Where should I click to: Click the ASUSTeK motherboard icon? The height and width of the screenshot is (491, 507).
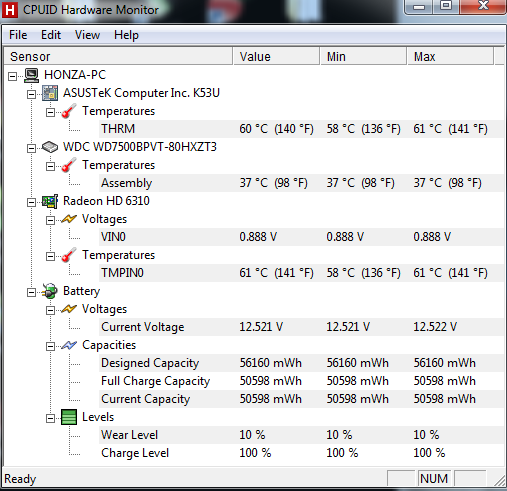tap(50, 93)
